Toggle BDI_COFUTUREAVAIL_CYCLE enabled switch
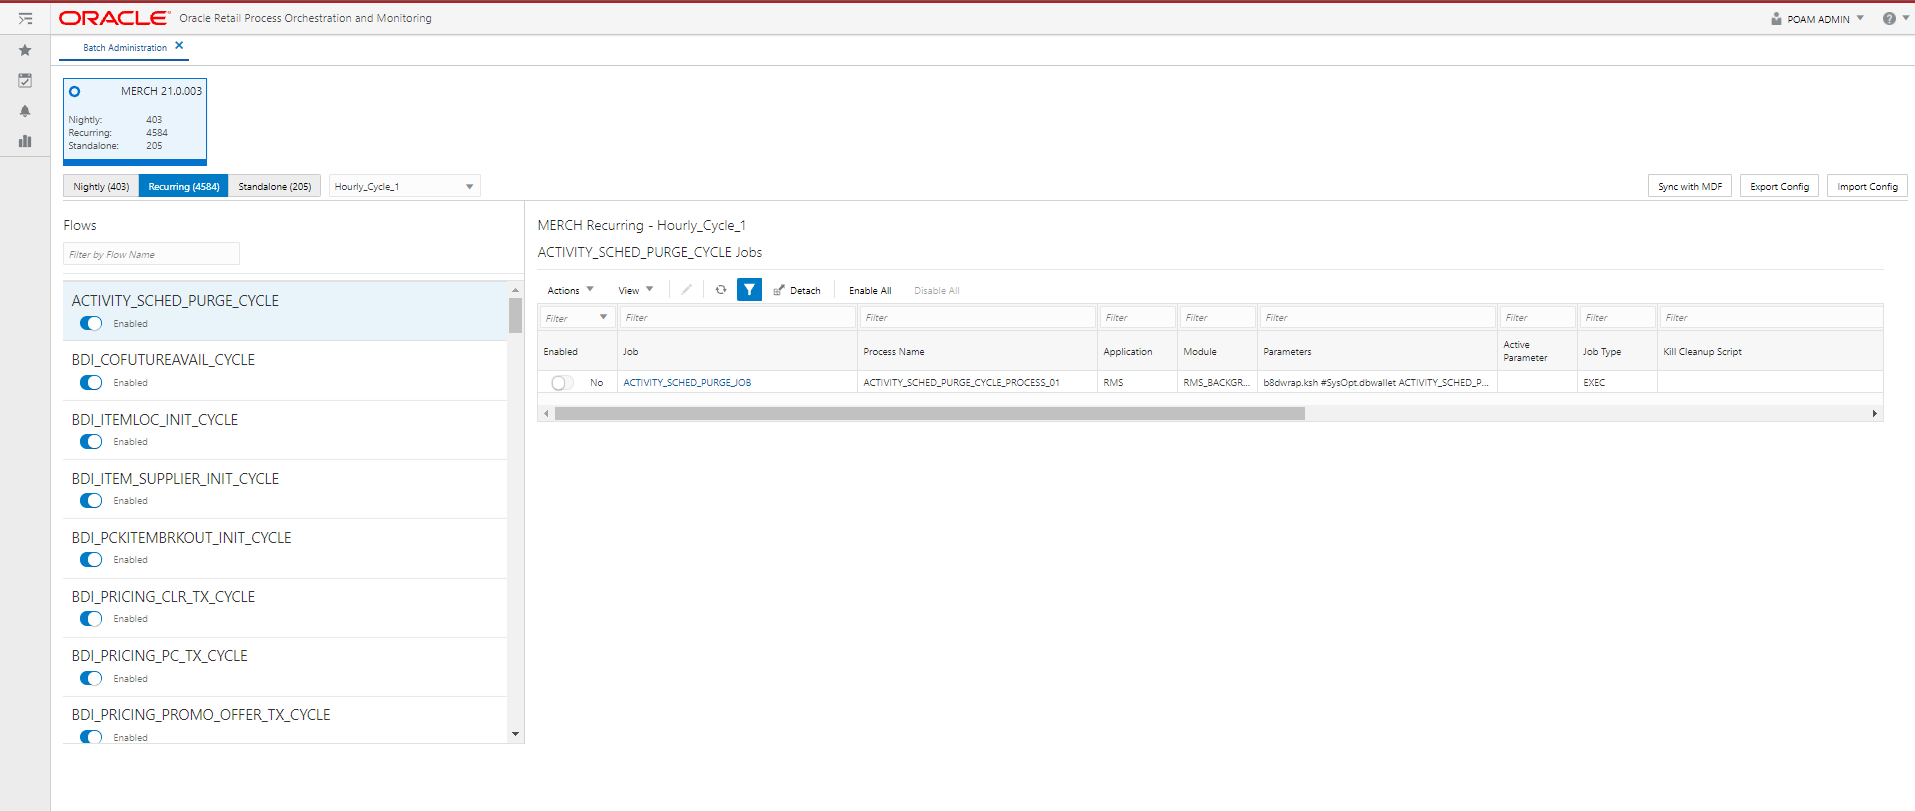The width and height of the screenshot is (1915, 811). point(91,382)
